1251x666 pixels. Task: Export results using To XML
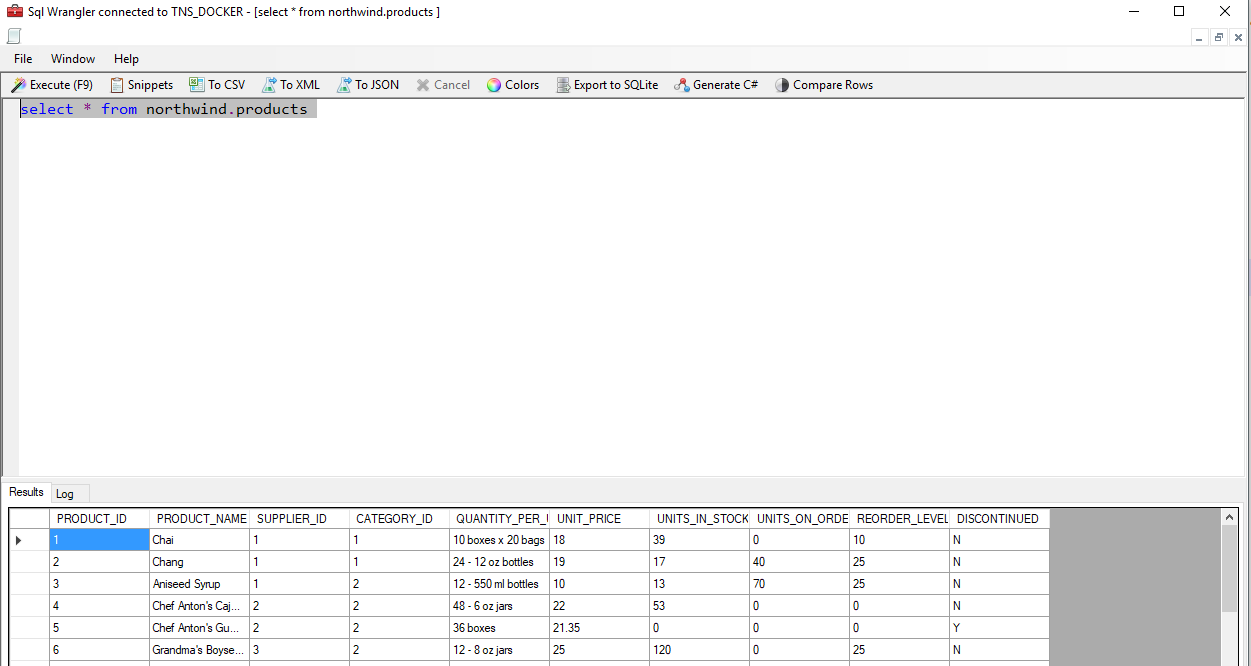click(x=291, y=85)
